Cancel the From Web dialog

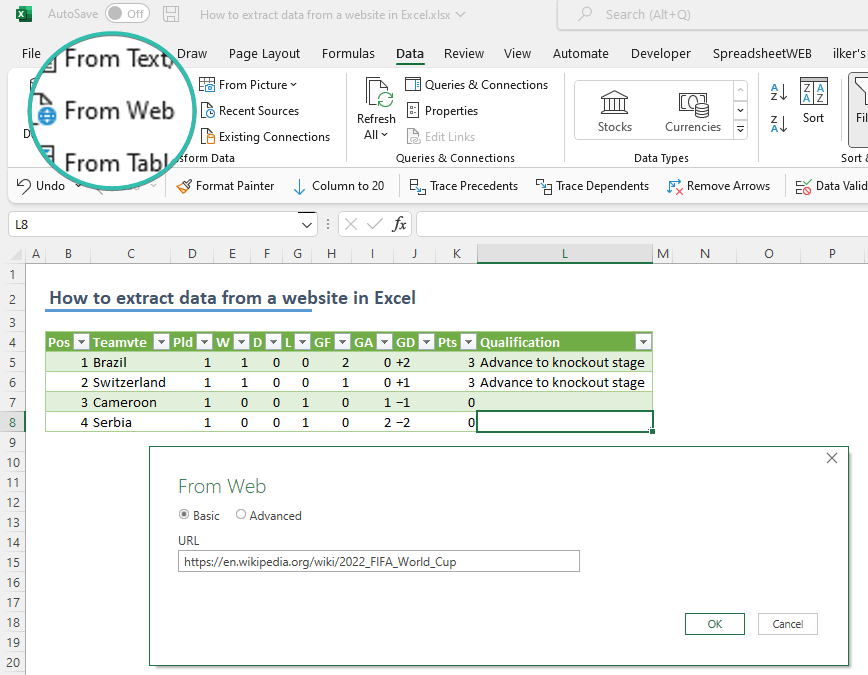pos(789,623)
